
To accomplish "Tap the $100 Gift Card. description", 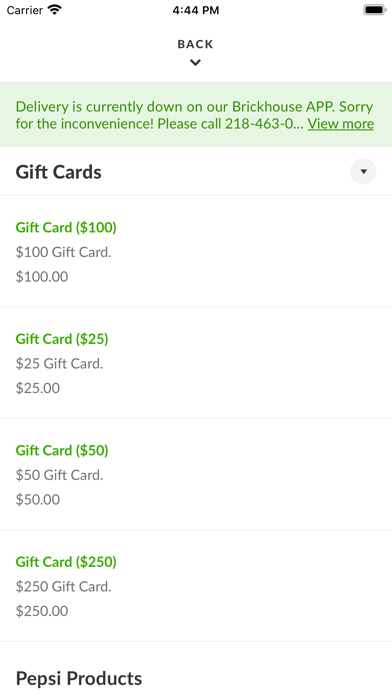I will [x=63, y=252].
